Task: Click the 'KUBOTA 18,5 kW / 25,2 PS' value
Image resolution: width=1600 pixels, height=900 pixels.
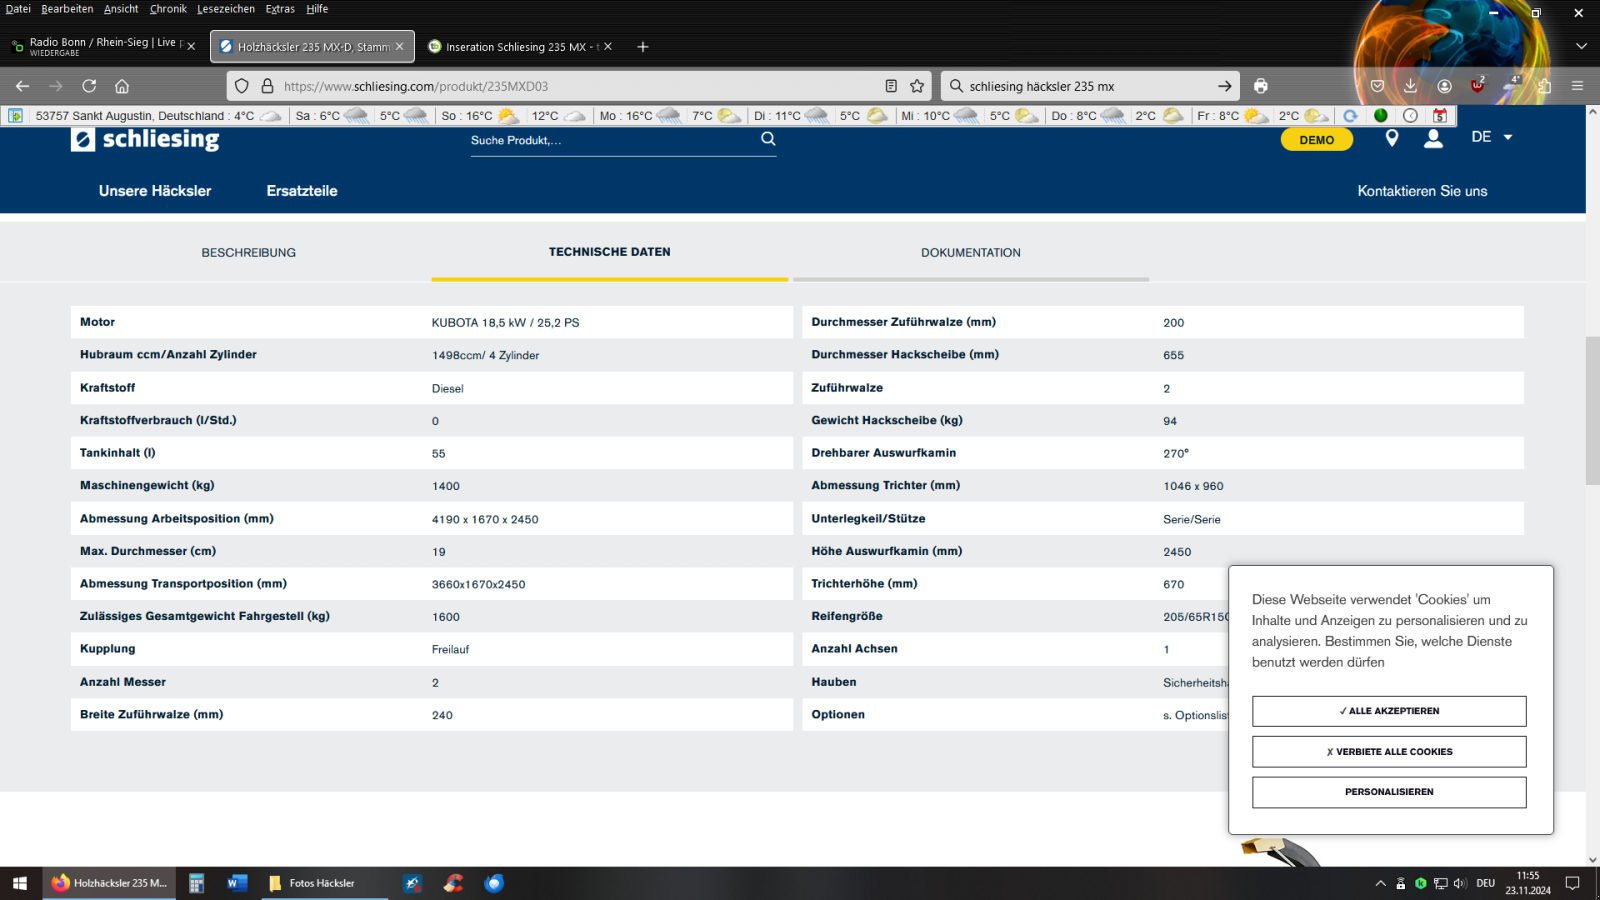Action: tap(506, 323)
